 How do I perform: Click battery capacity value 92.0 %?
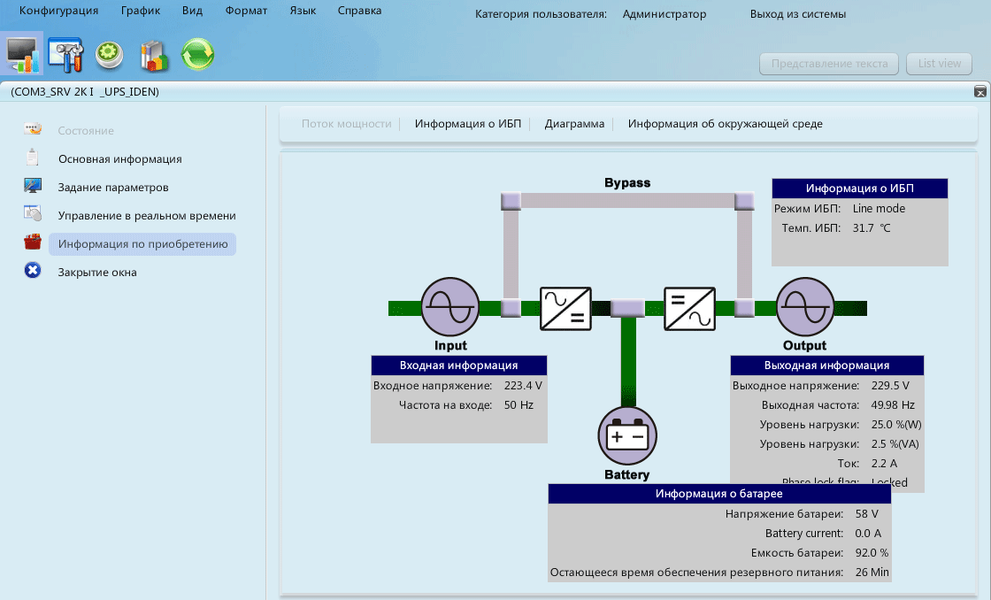point(872,553)
